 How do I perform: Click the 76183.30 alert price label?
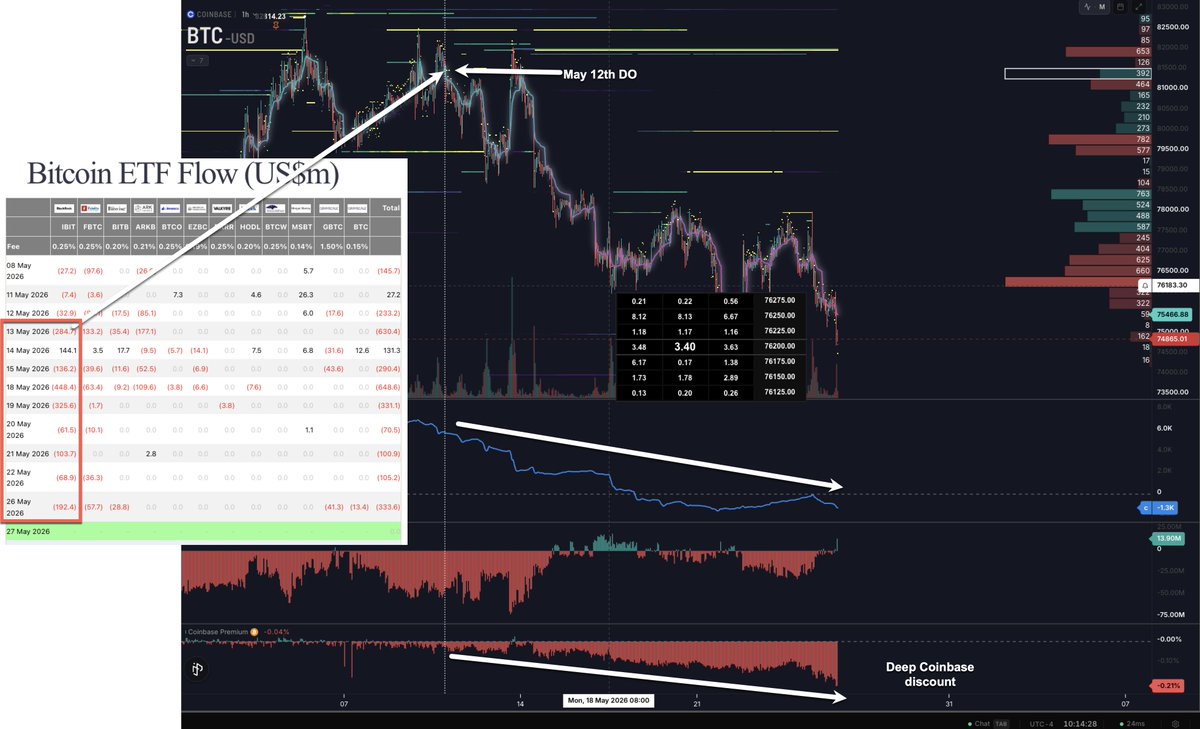point(1174,285)
